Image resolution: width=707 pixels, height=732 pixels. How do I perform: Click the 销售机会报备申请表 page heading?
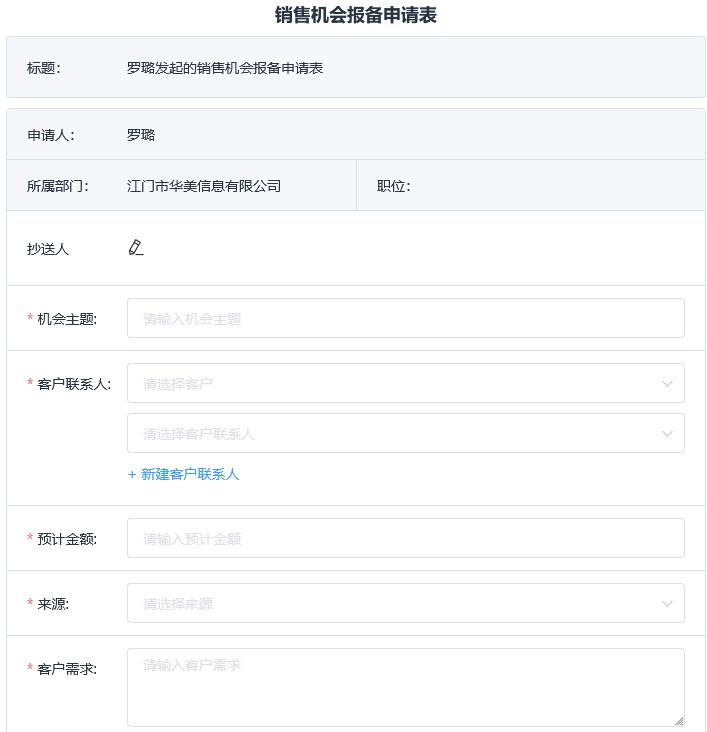pyautogui.click(x=355, y=15)
